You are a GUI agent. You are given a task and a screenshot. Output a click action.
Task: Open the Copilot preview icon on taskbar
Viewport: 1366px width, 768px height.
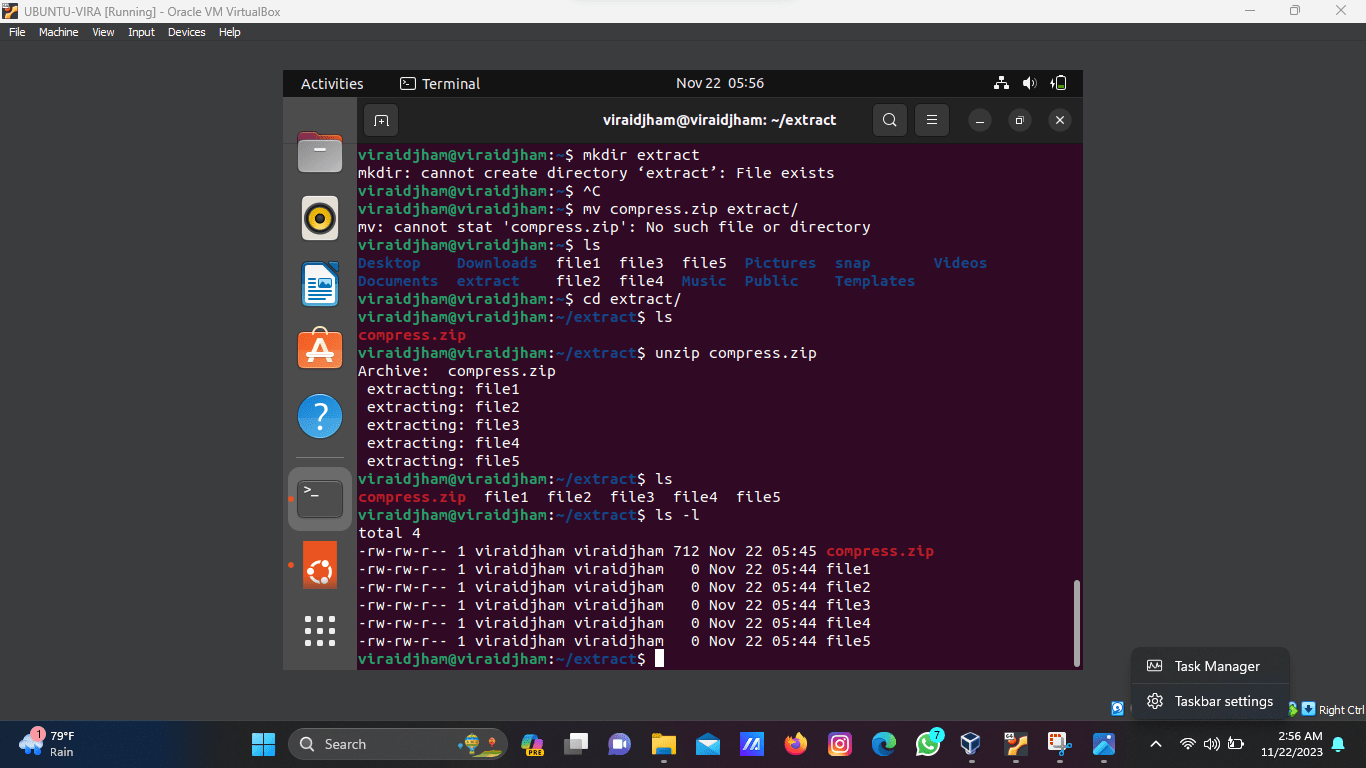pyautogui.click(x=533, y=744)
